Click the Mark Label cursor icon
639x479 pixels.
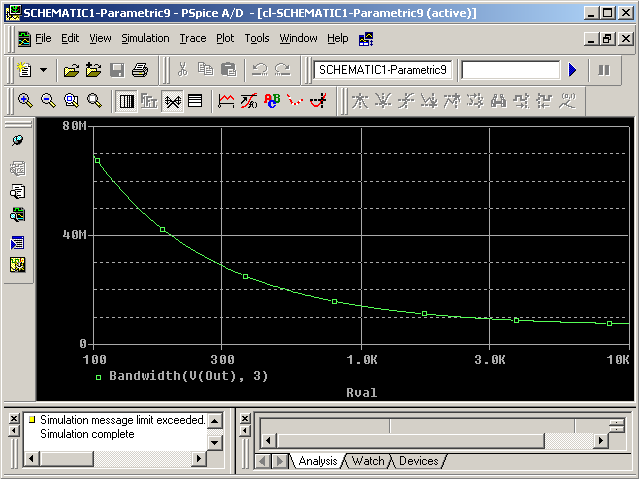pyautogui.click(x=567, y=101)
